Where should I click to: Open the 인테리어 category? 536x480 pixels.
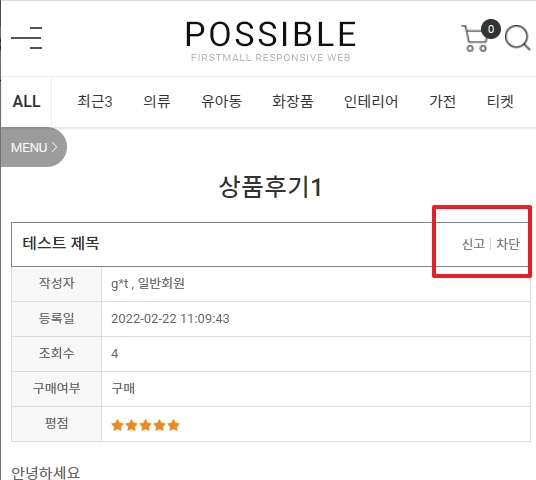(371, 102)
